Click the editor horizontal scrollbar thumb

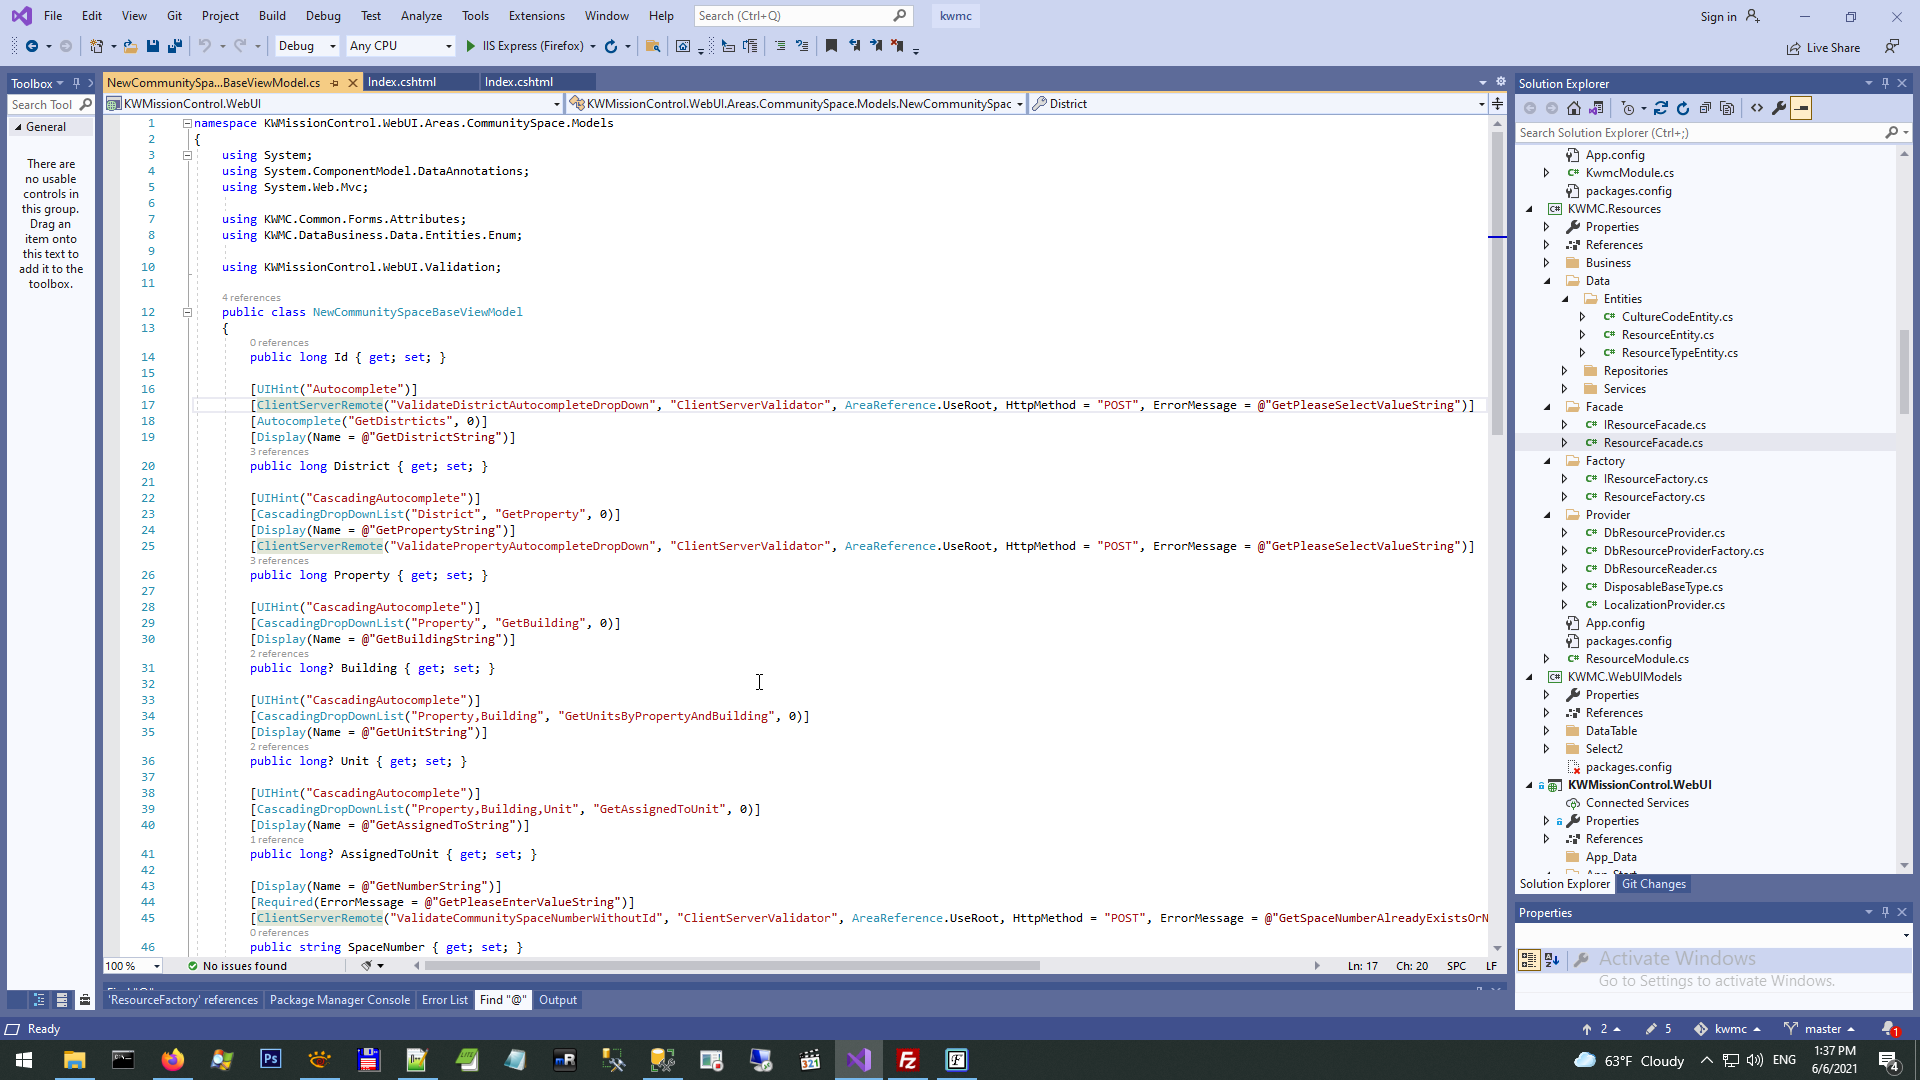pyautogui.click(x=730, y=966)
